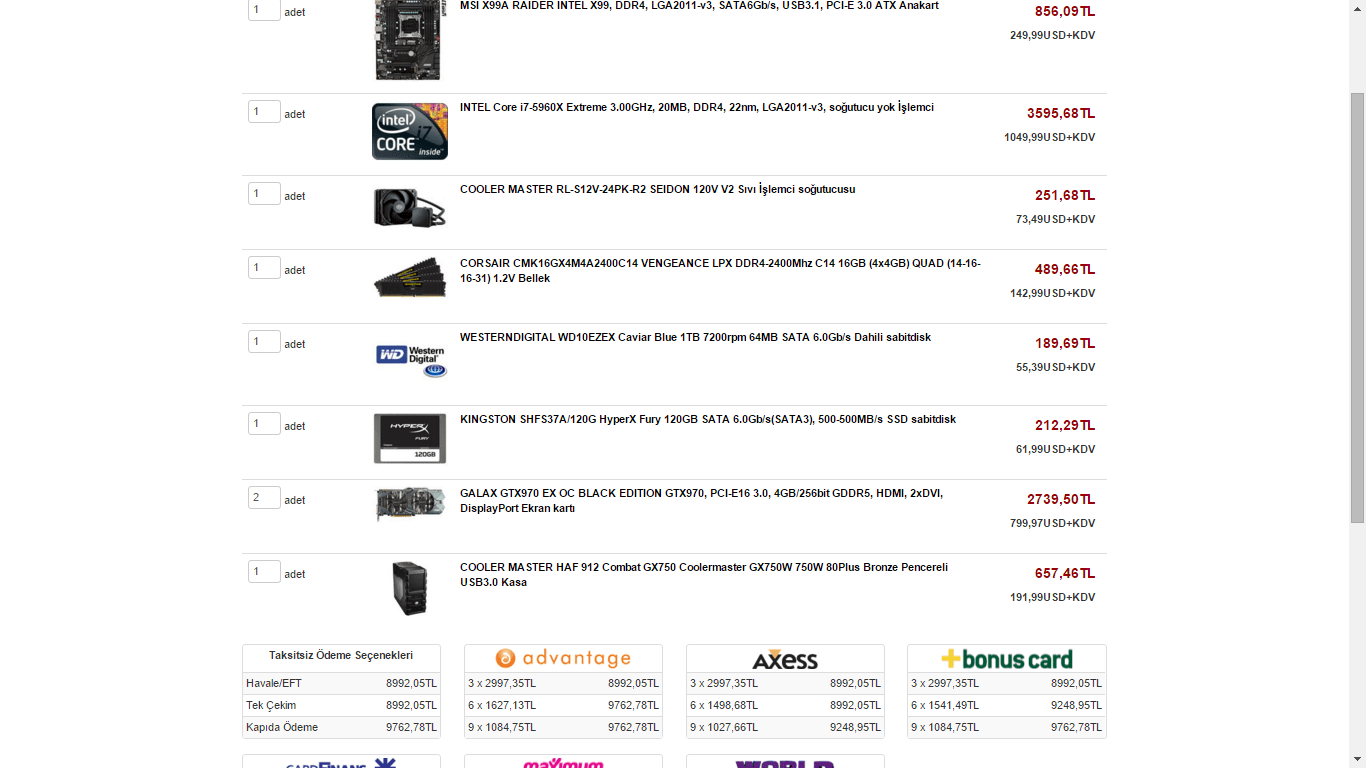Edit quantity field for Intel Core i7-5960X

(264, 111)
